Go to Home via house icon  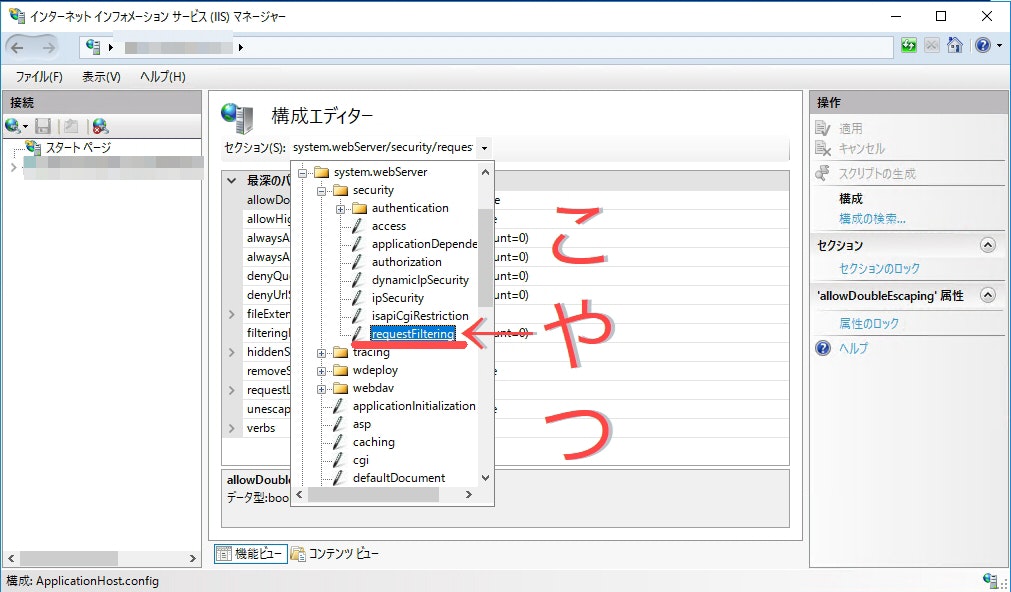(955, 45)
